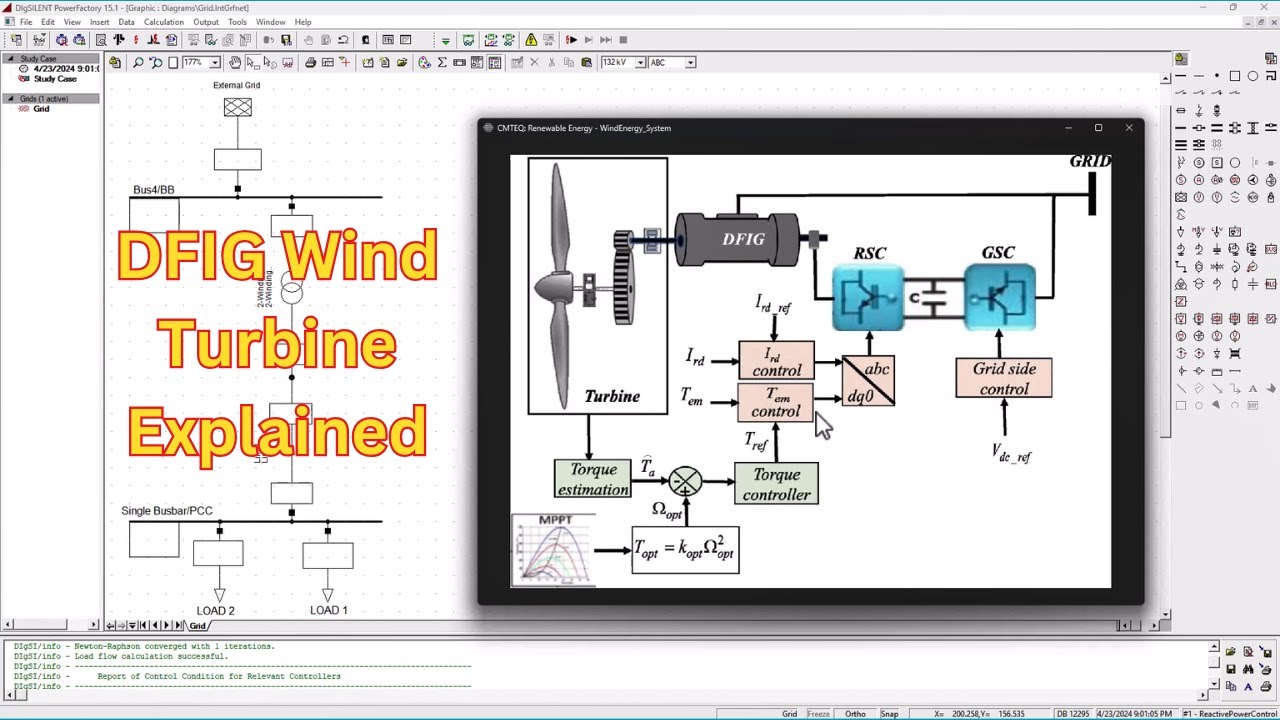Viewport: 1280px width, 720px height.
Task: Click the blue 'A' font icon in output toolbar
Action: click(x=1248, y=687)
